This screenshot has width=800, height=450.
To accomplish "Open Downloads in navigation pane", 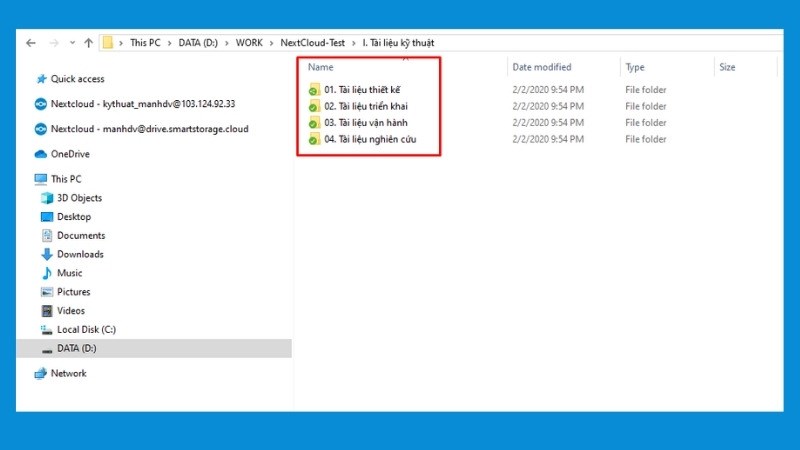I will click(x=80, y=254).
